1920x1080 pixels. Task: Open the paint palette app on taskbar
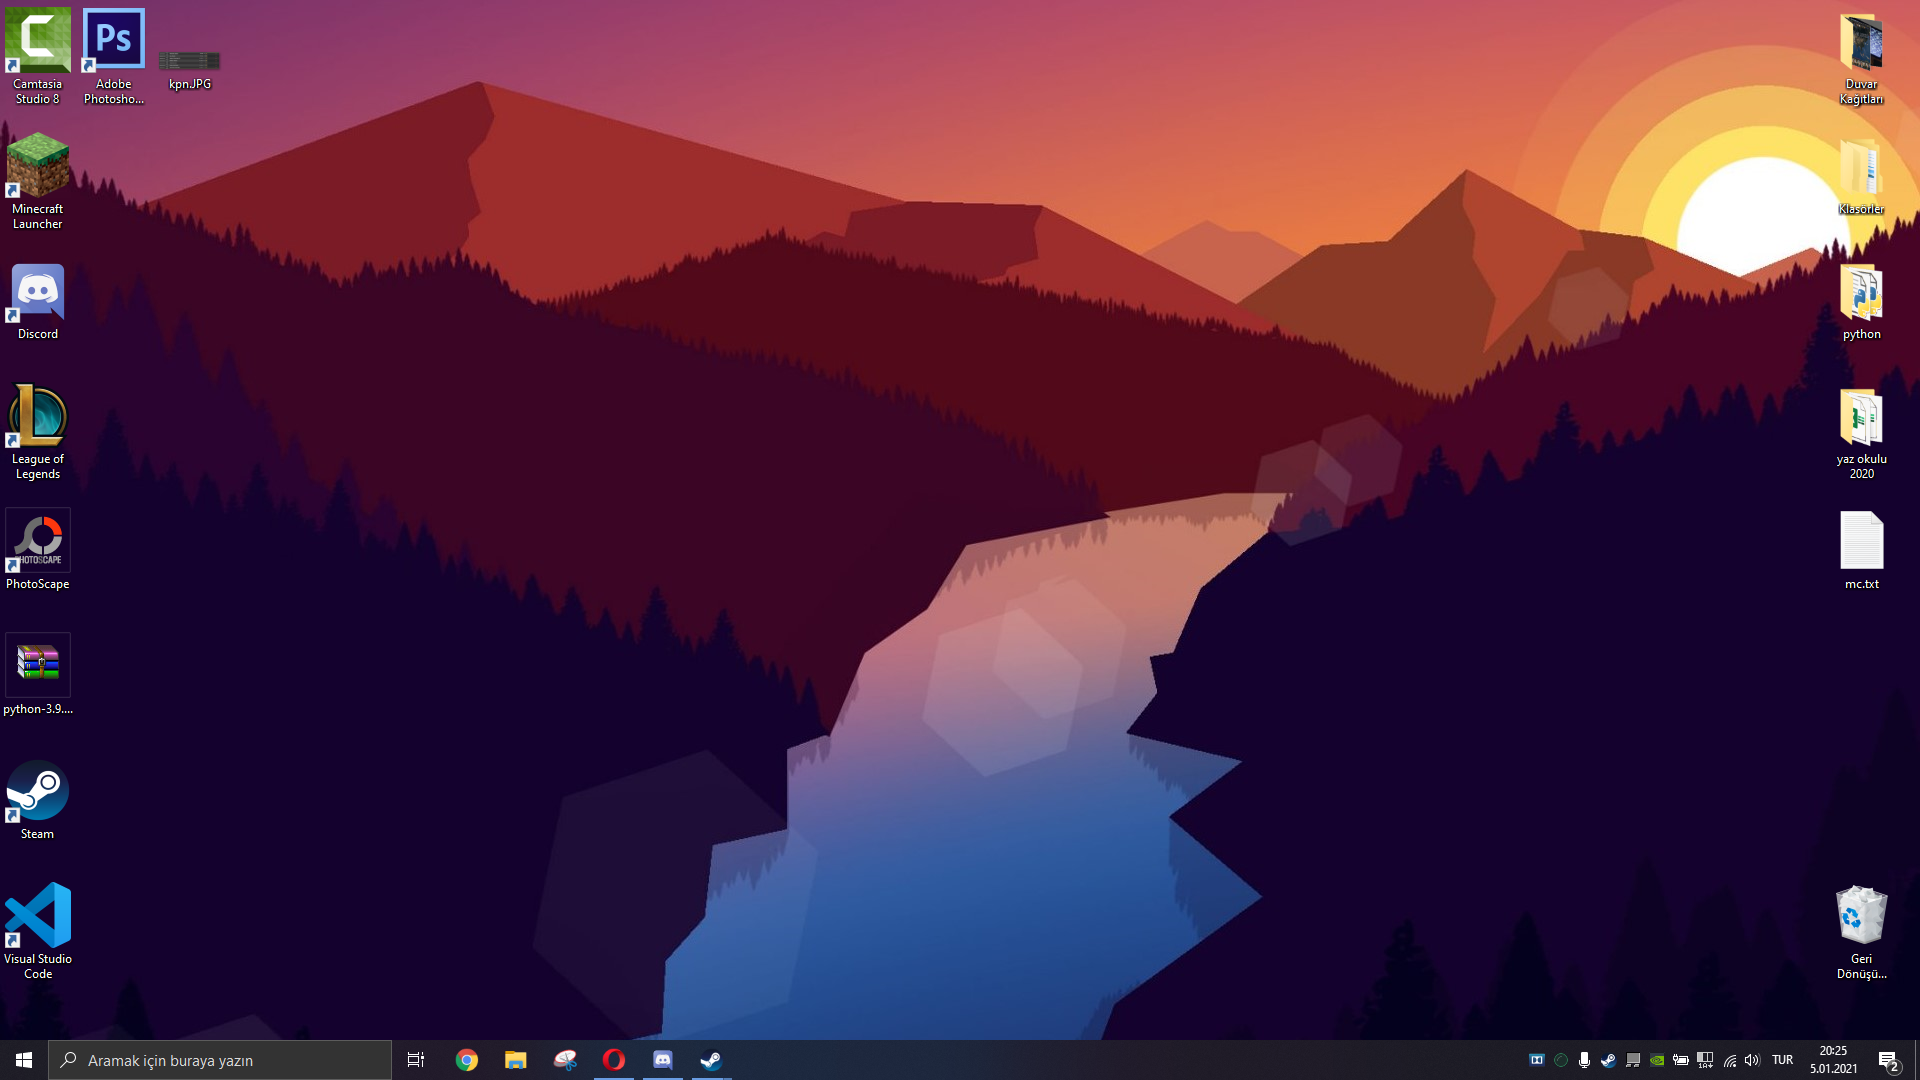565,1060
